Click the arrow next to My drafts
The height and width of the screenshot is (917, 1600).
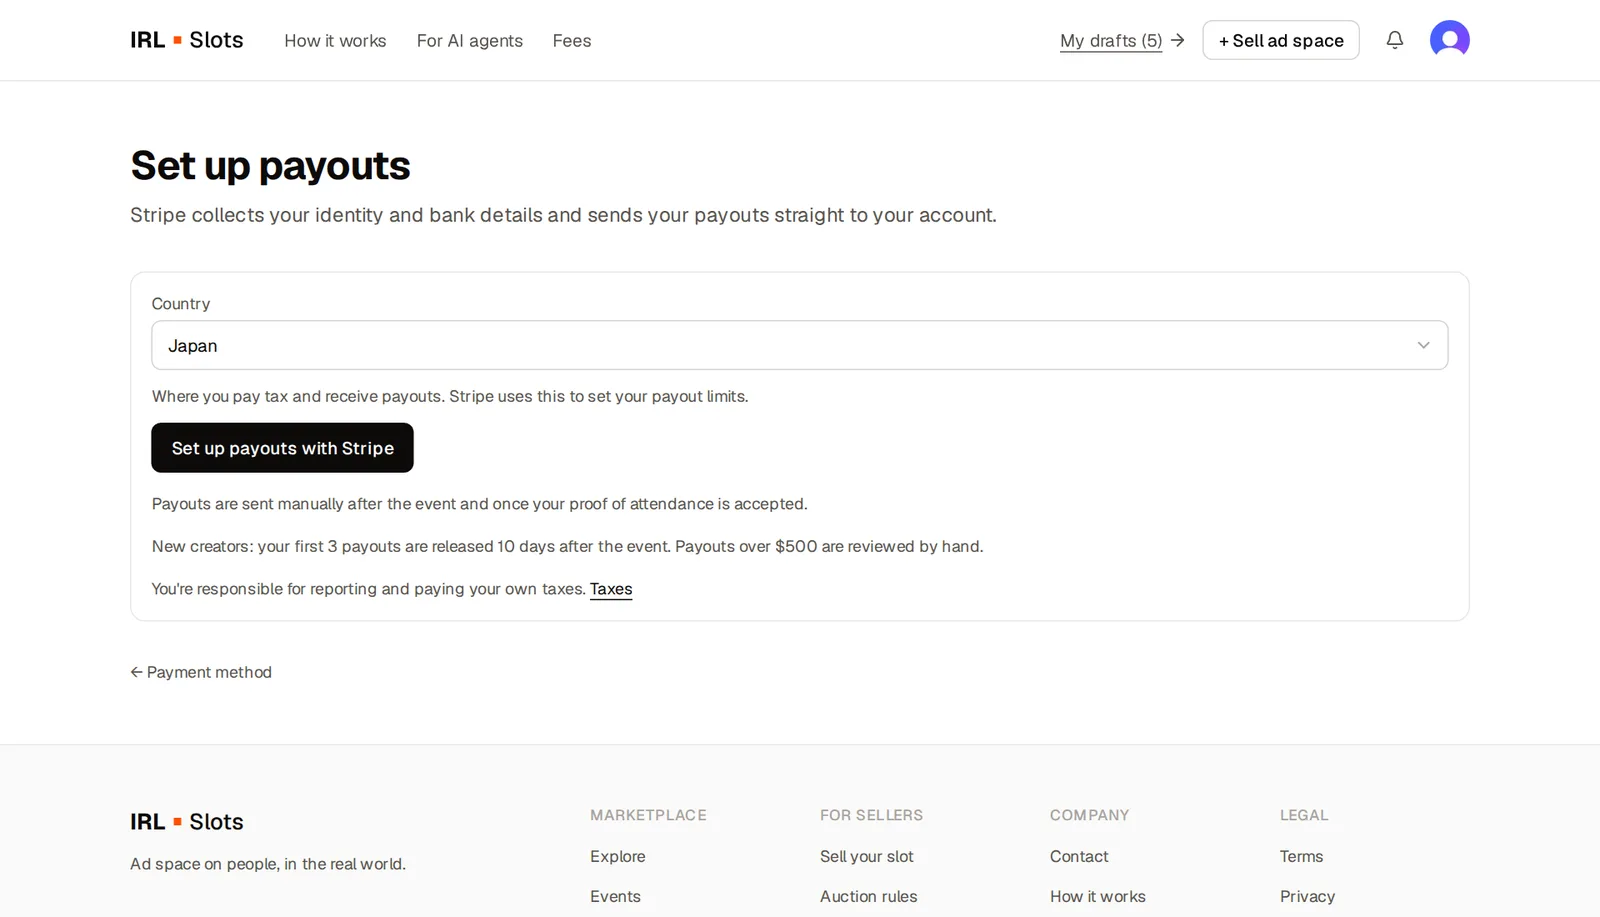1177,40
